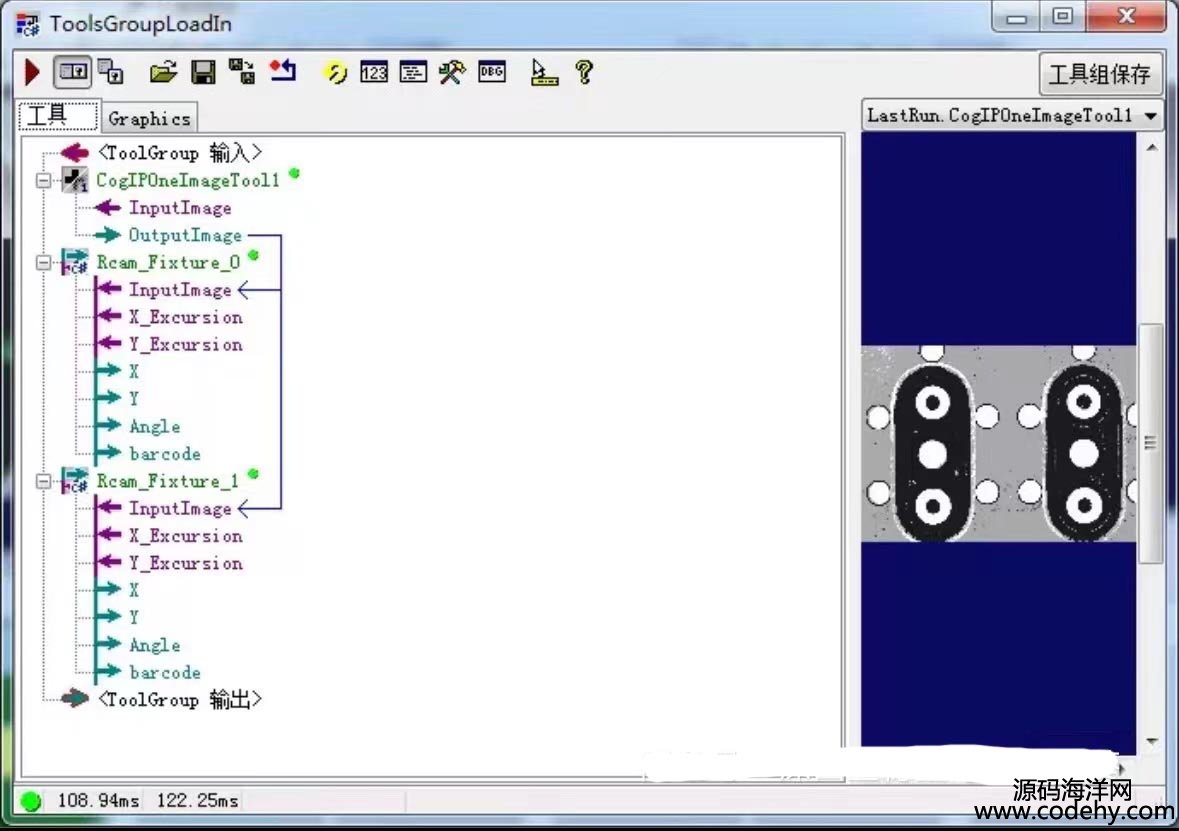Select Angle under Rcam_Fixture_1
Screen dimensions: 1179x831
point(154,645)
